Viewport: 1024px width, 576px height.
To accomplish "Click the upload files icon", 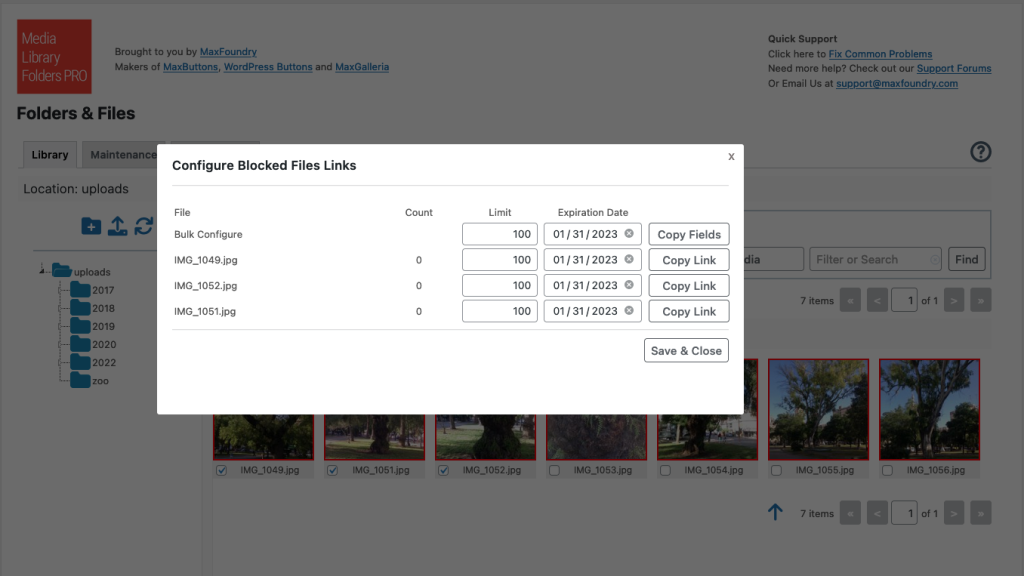I will [117, 226].
